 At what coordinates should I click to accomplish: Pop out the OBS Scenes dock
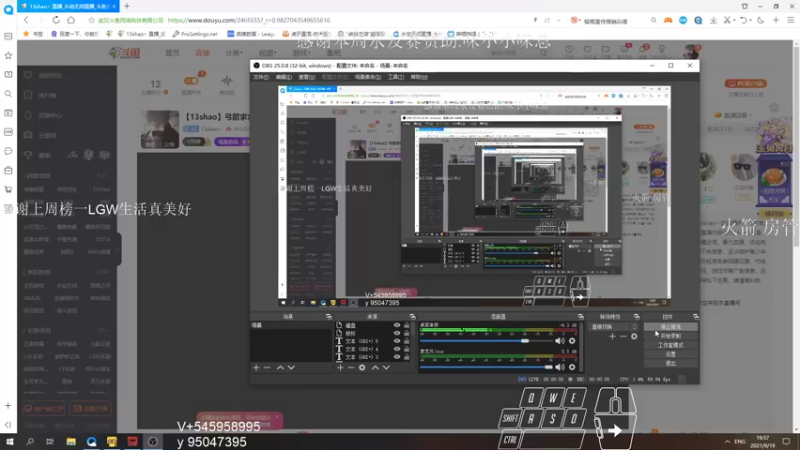click(329, 317)
